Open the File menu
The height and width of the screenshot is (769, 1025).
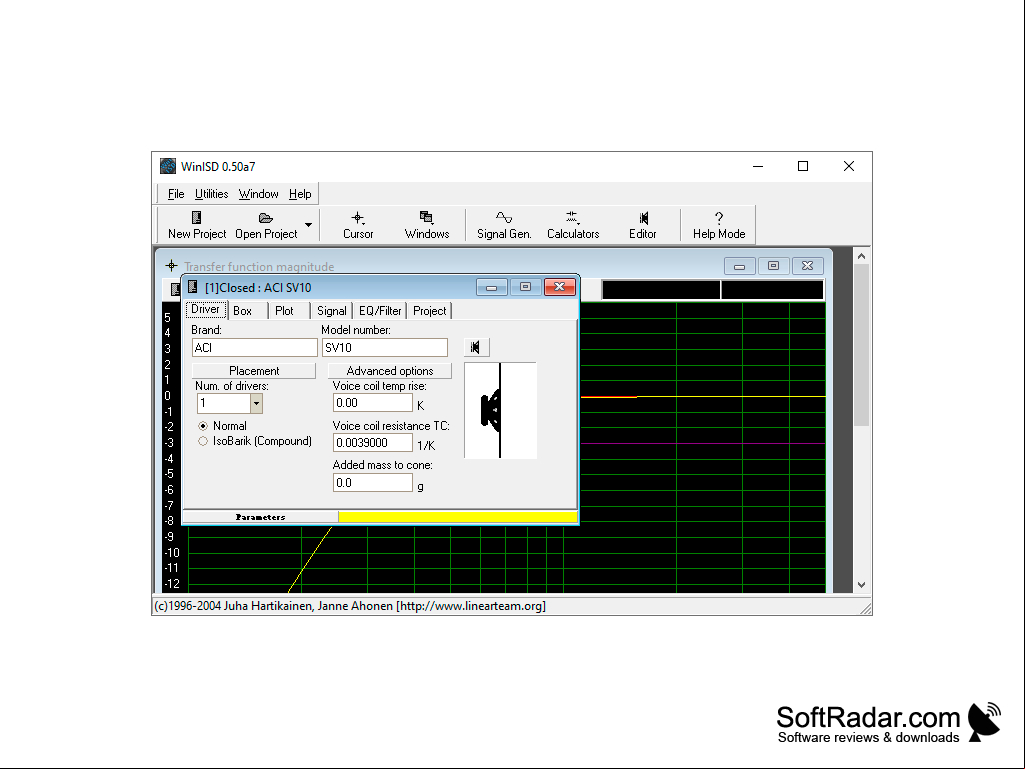pos(176,194)
